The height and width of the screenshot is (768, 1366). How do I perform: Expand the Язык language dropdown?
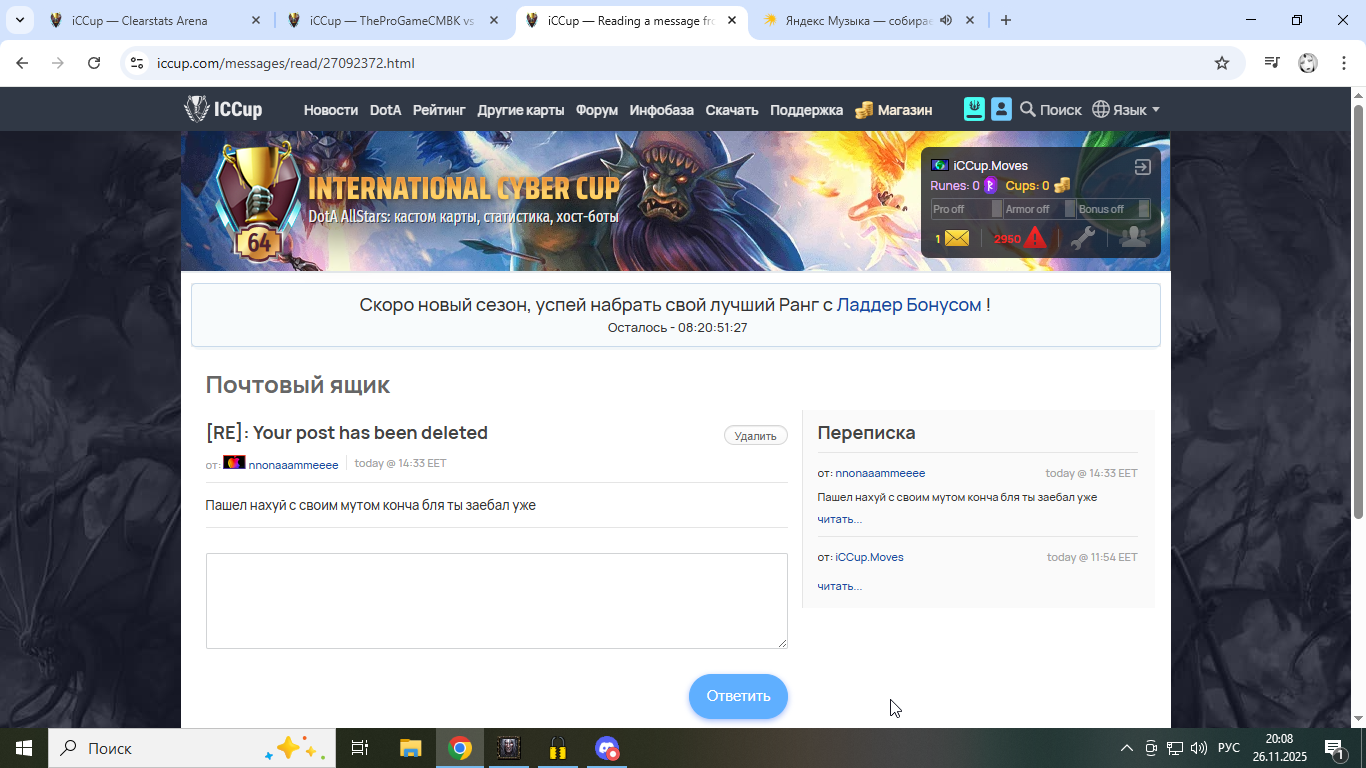tap(1126, 110)
